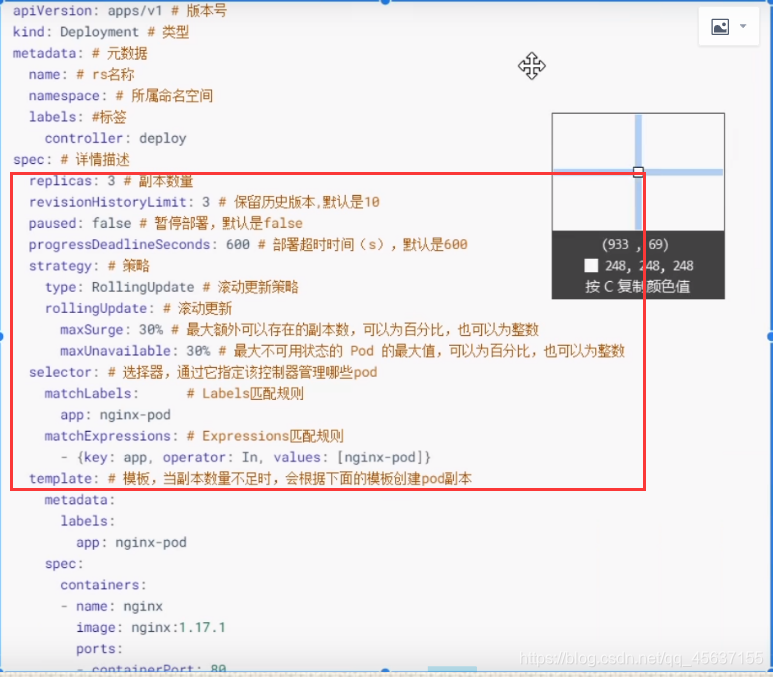Click the 'progressDeadlineSeconds: 600' line

click(x=248, y=244)
